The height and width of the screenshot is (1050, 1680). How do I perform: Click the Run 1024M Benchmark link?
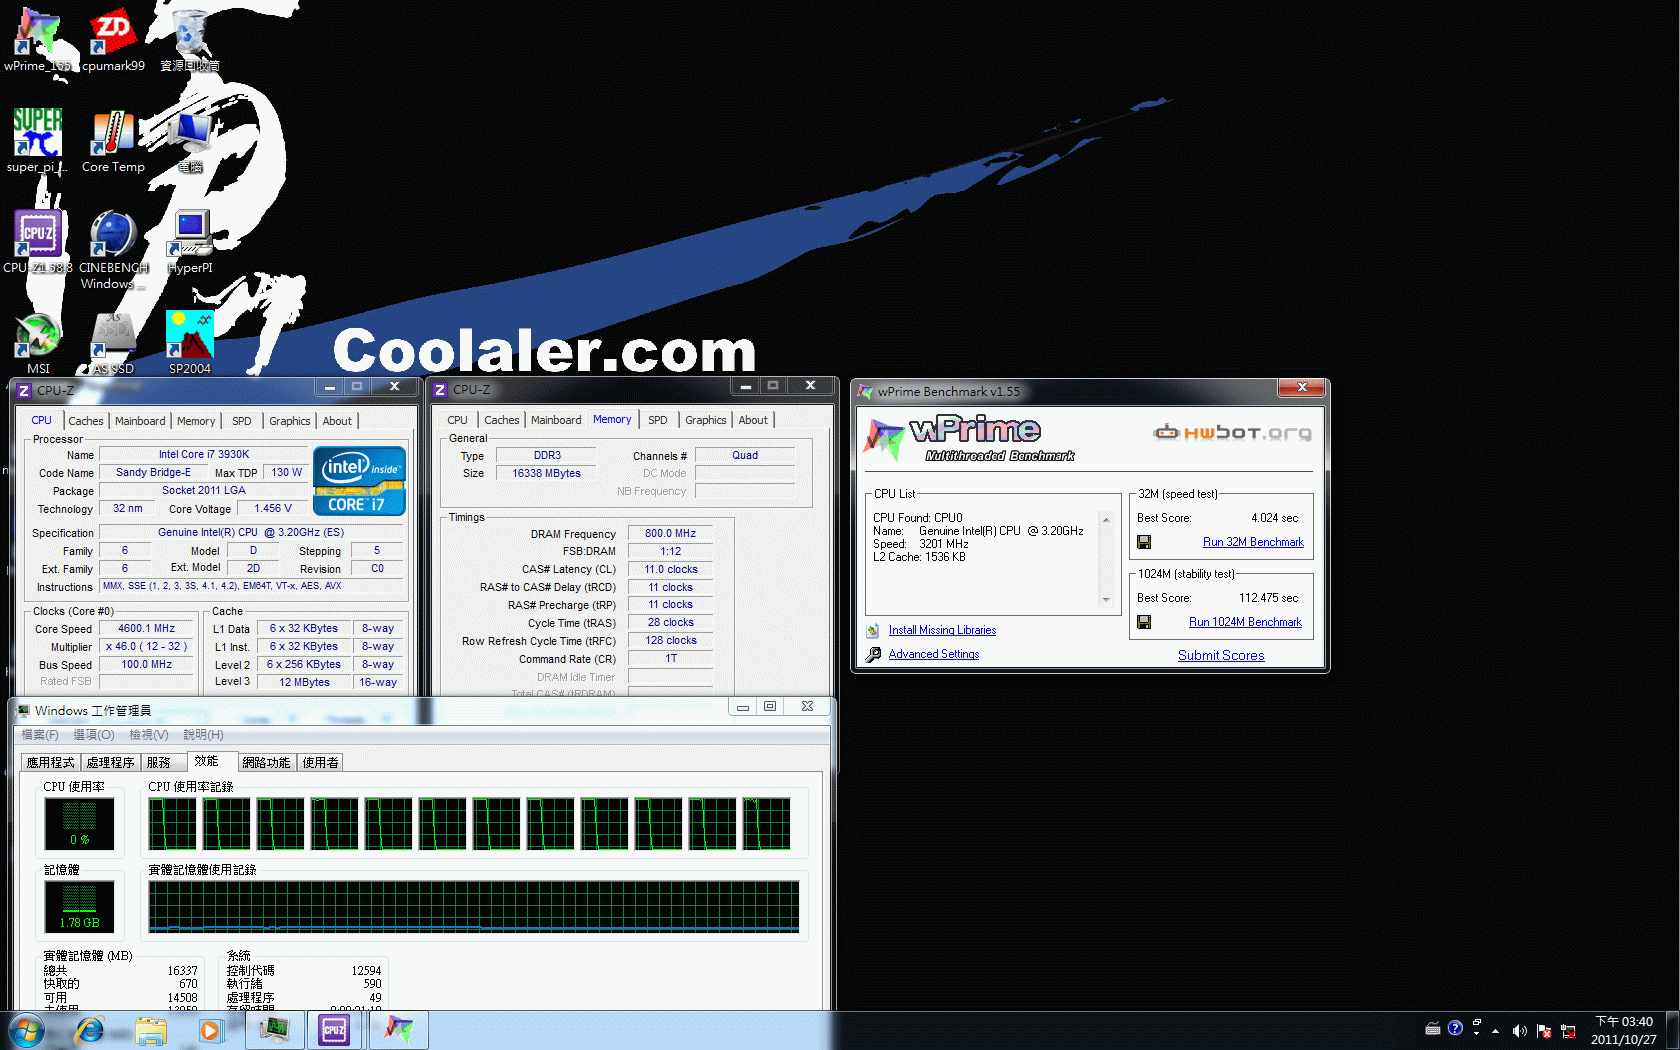pyautogui.click(x=1245, y=622)
